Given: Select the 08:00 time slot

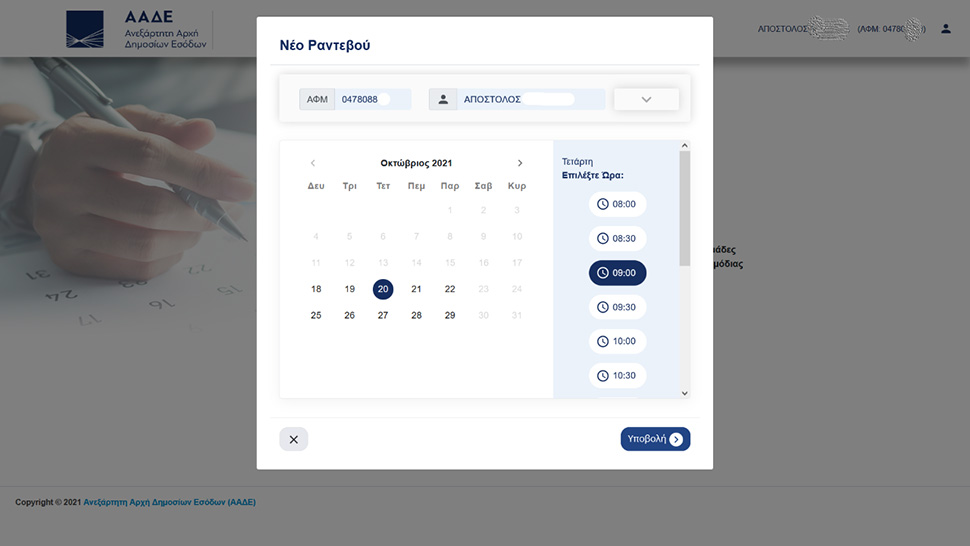Looking at the screenshot, I should tap(617, 204).
